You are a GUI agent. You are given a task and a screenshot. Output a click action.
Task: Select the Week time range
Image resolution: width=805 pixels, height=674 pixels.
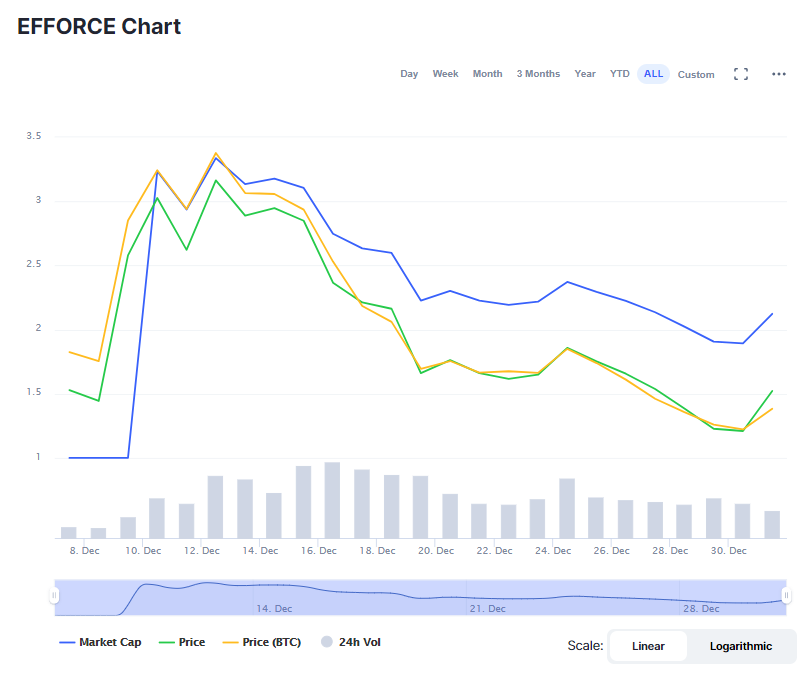445,74
